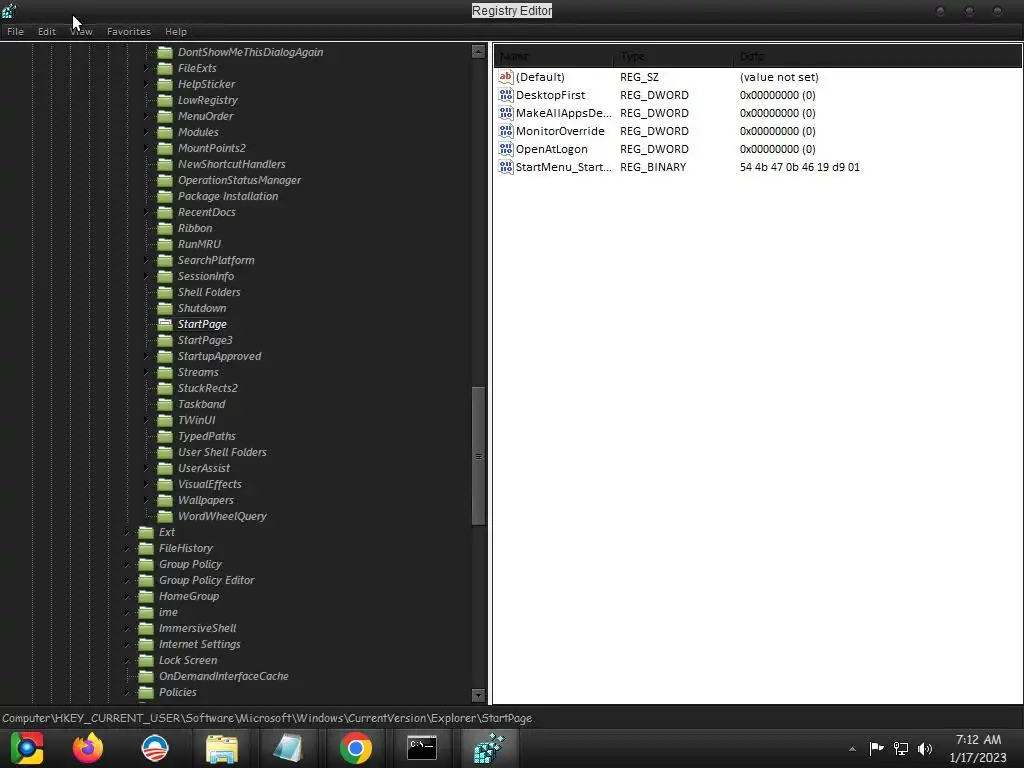Image resolution: width=1024 pixels, height=768 pixels.
Task: Click the REG_BINARY type cell
Action: (652, 167)
